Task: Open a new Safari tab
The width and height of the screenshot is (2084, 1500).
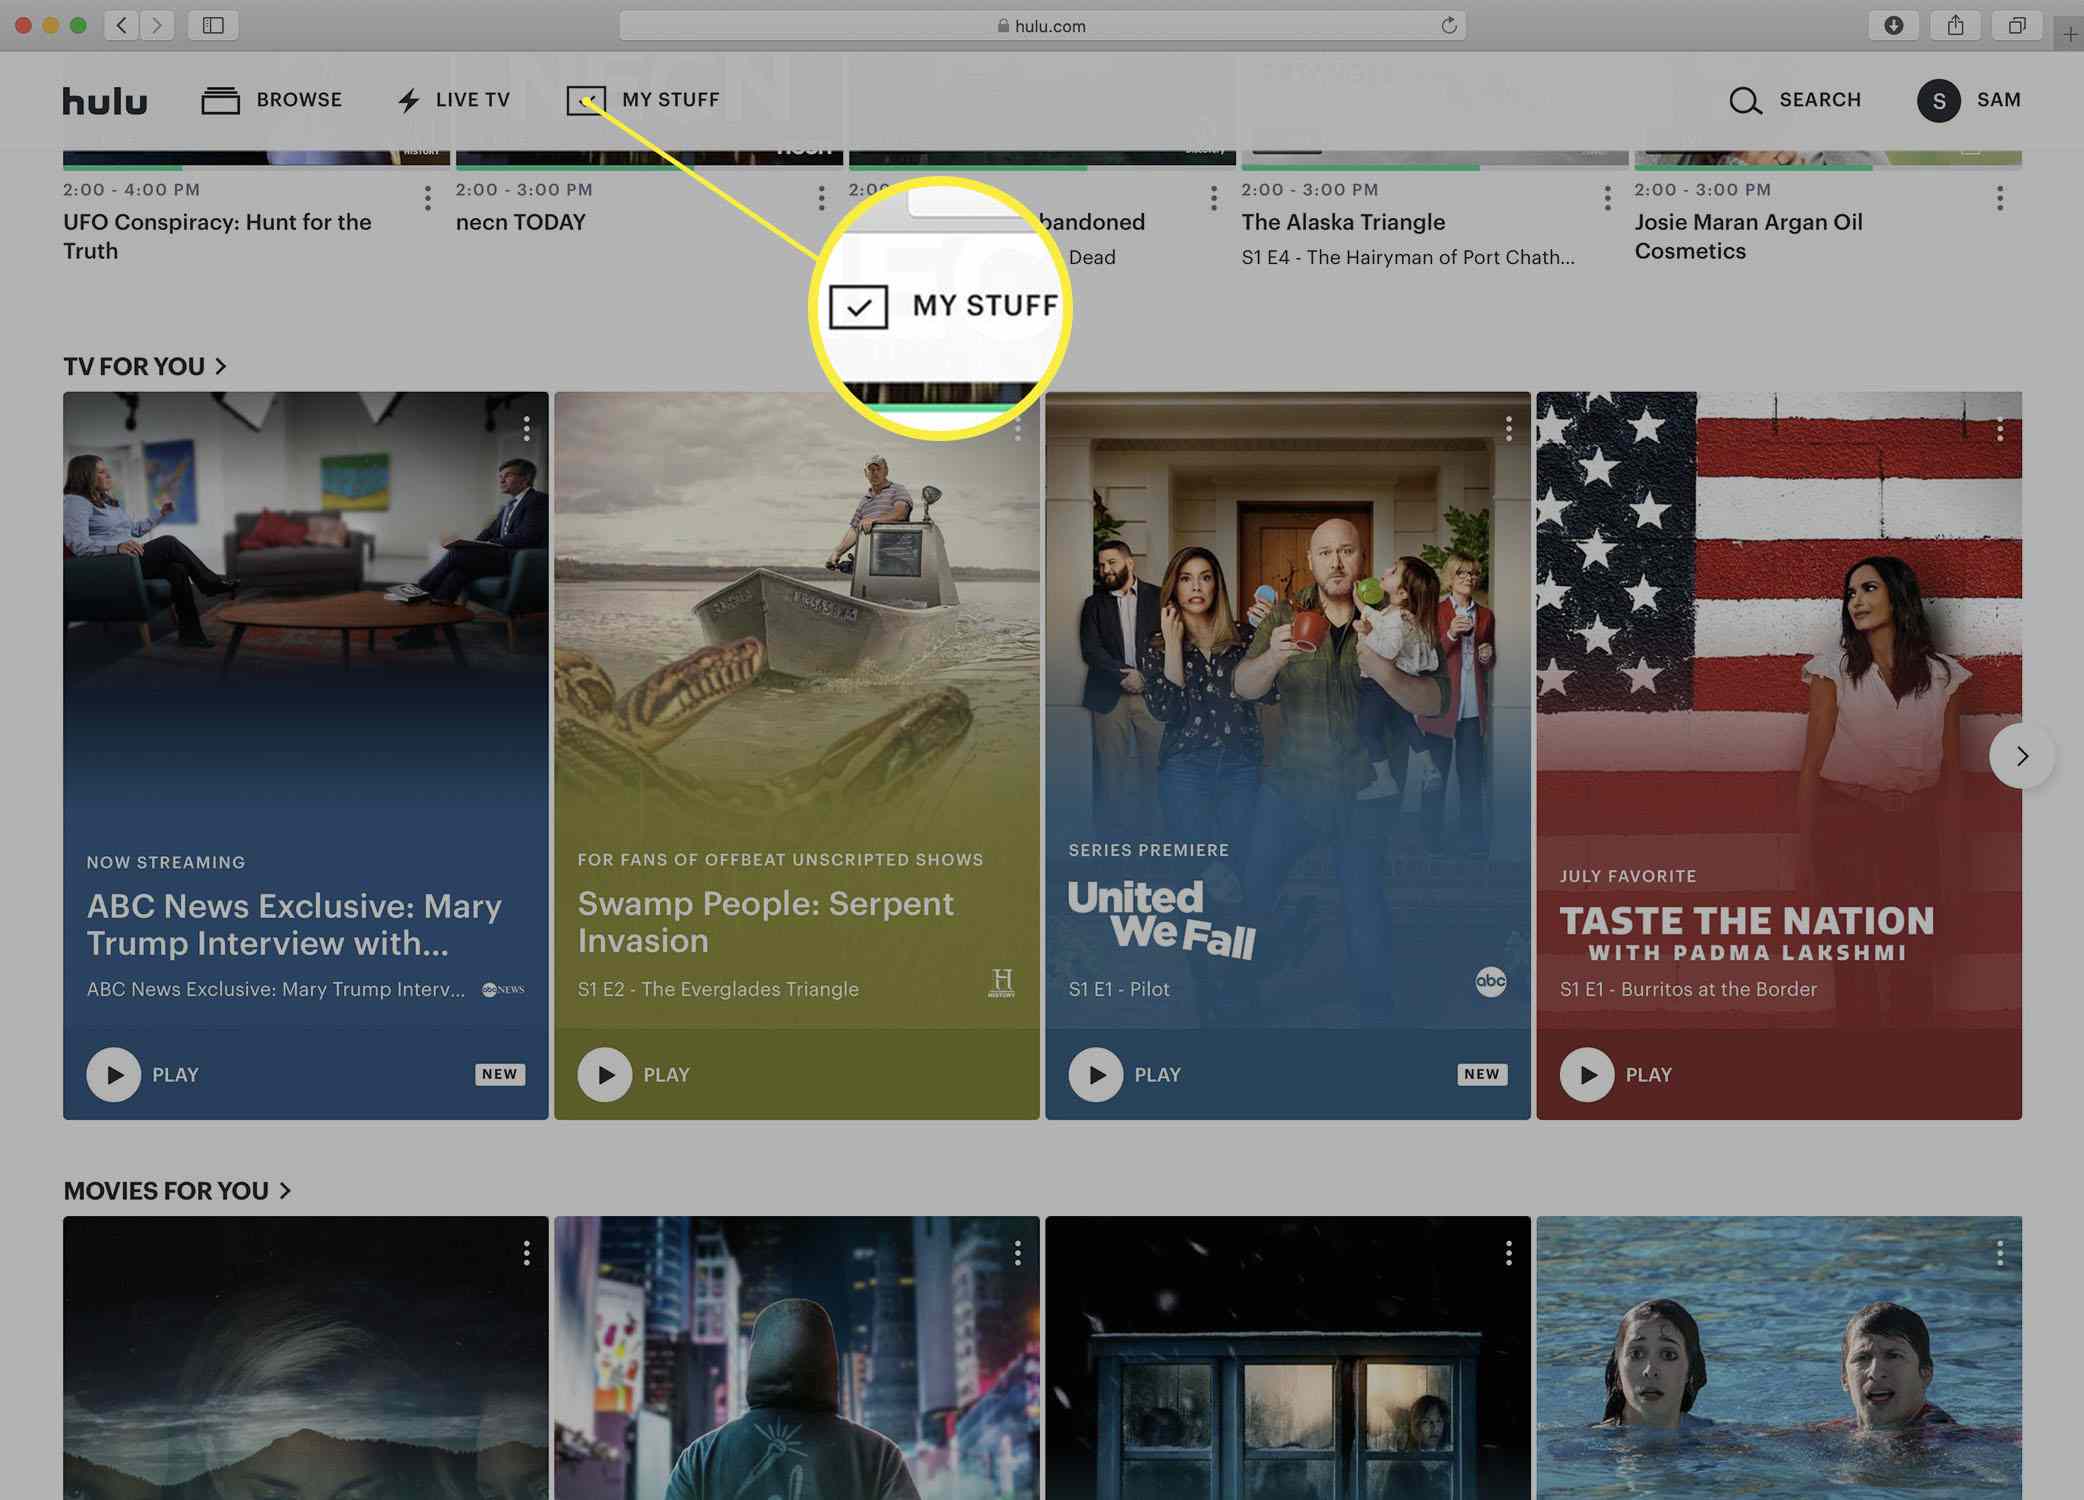Action: coord(2070,35)
